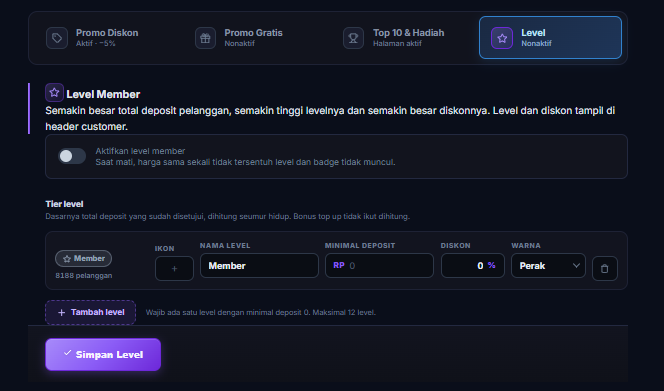Click the 'MINIMAL DEPOSIT' column label
The height and width of the screenshot is (391, 664).
point(360,246)
